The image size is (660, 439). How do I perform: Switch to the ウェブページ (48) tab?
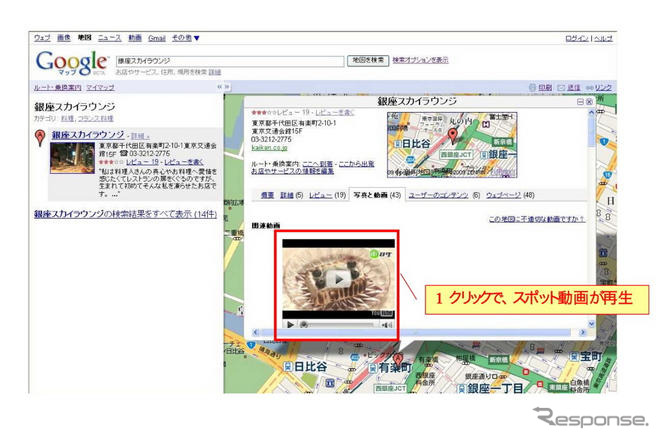(x=510, y=195)
